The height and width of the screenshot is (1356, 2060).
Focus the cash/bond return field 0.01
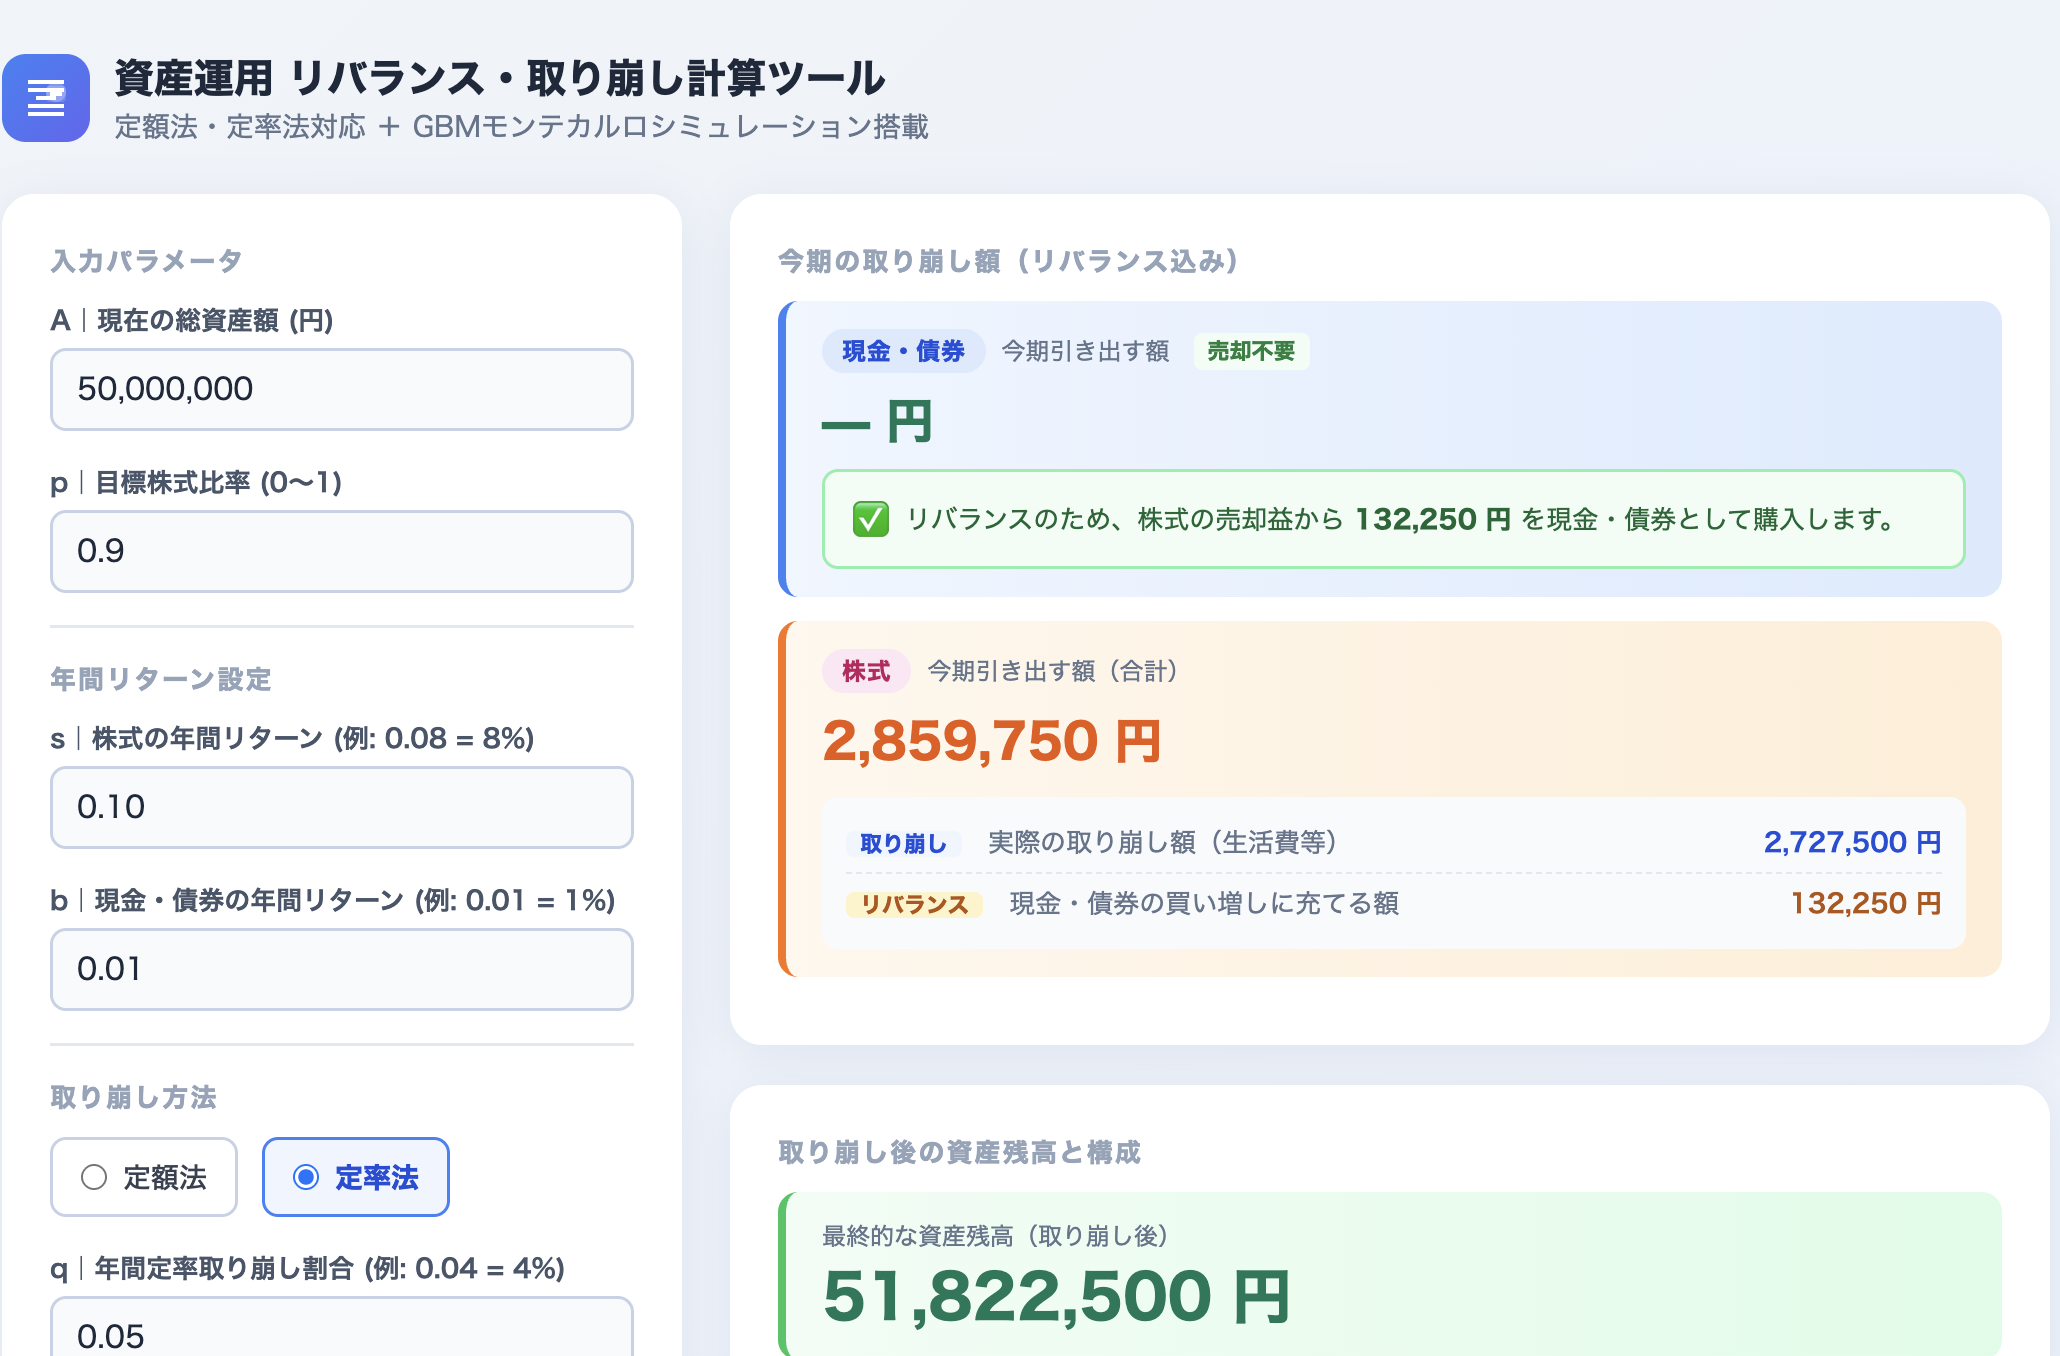(x=342, y=969)
